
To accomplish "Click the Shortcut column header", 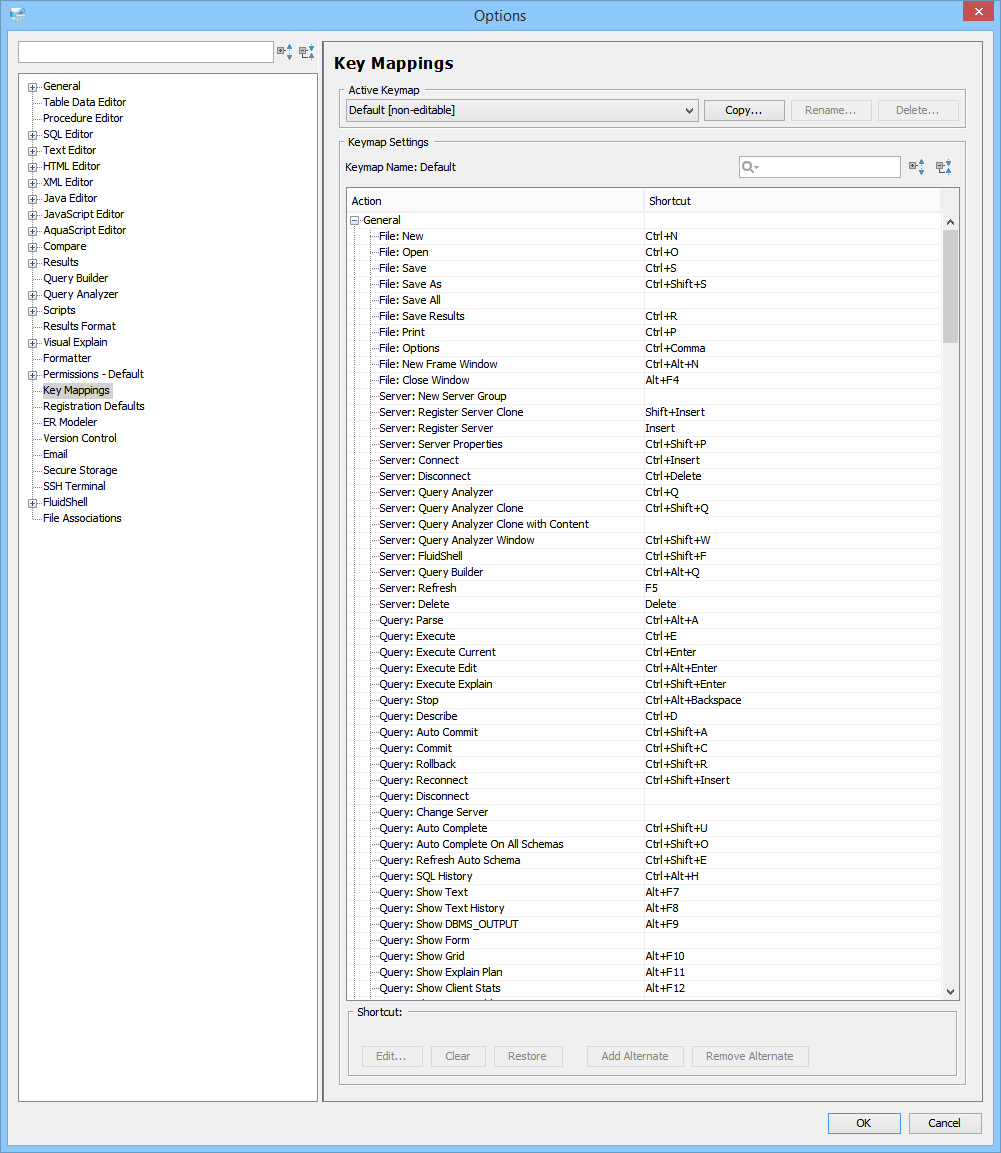I will point(793,201).
